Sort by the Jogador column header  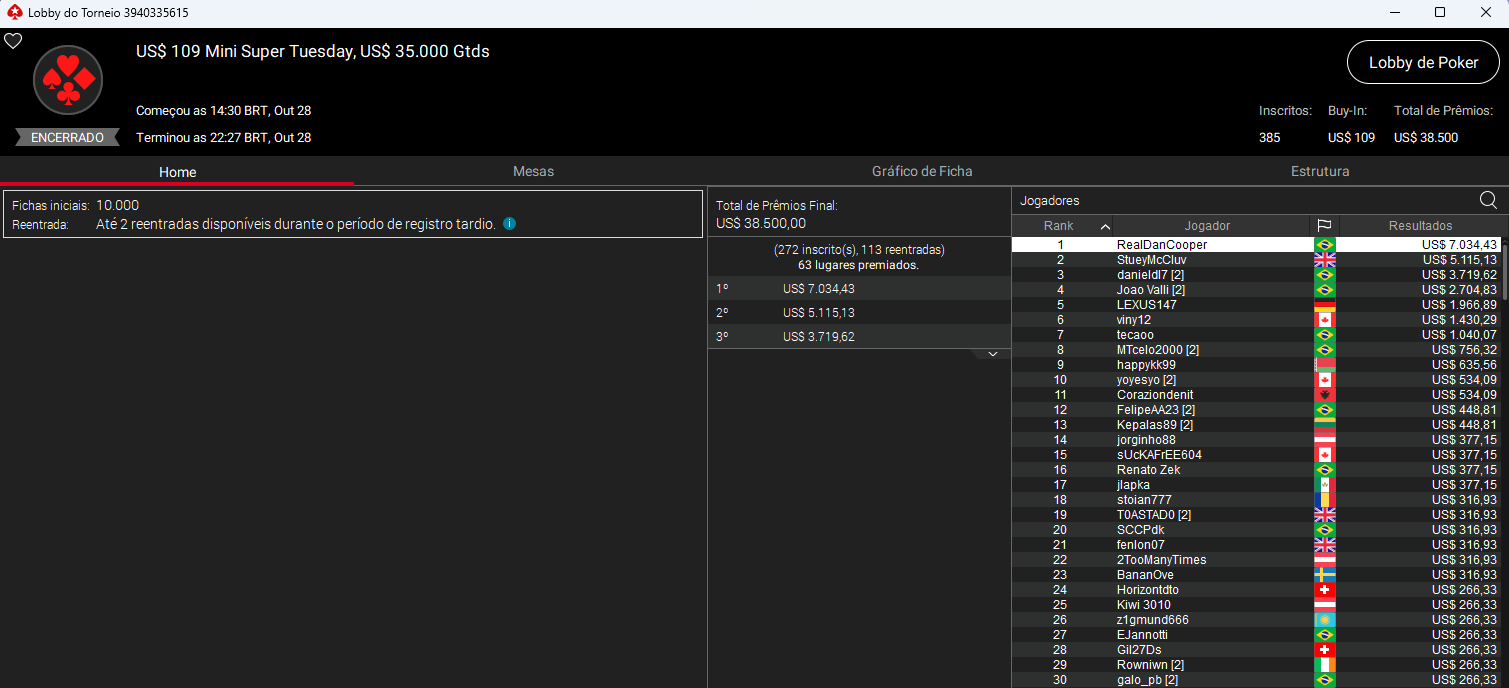pyautogui.click(x=1207, y=226)
